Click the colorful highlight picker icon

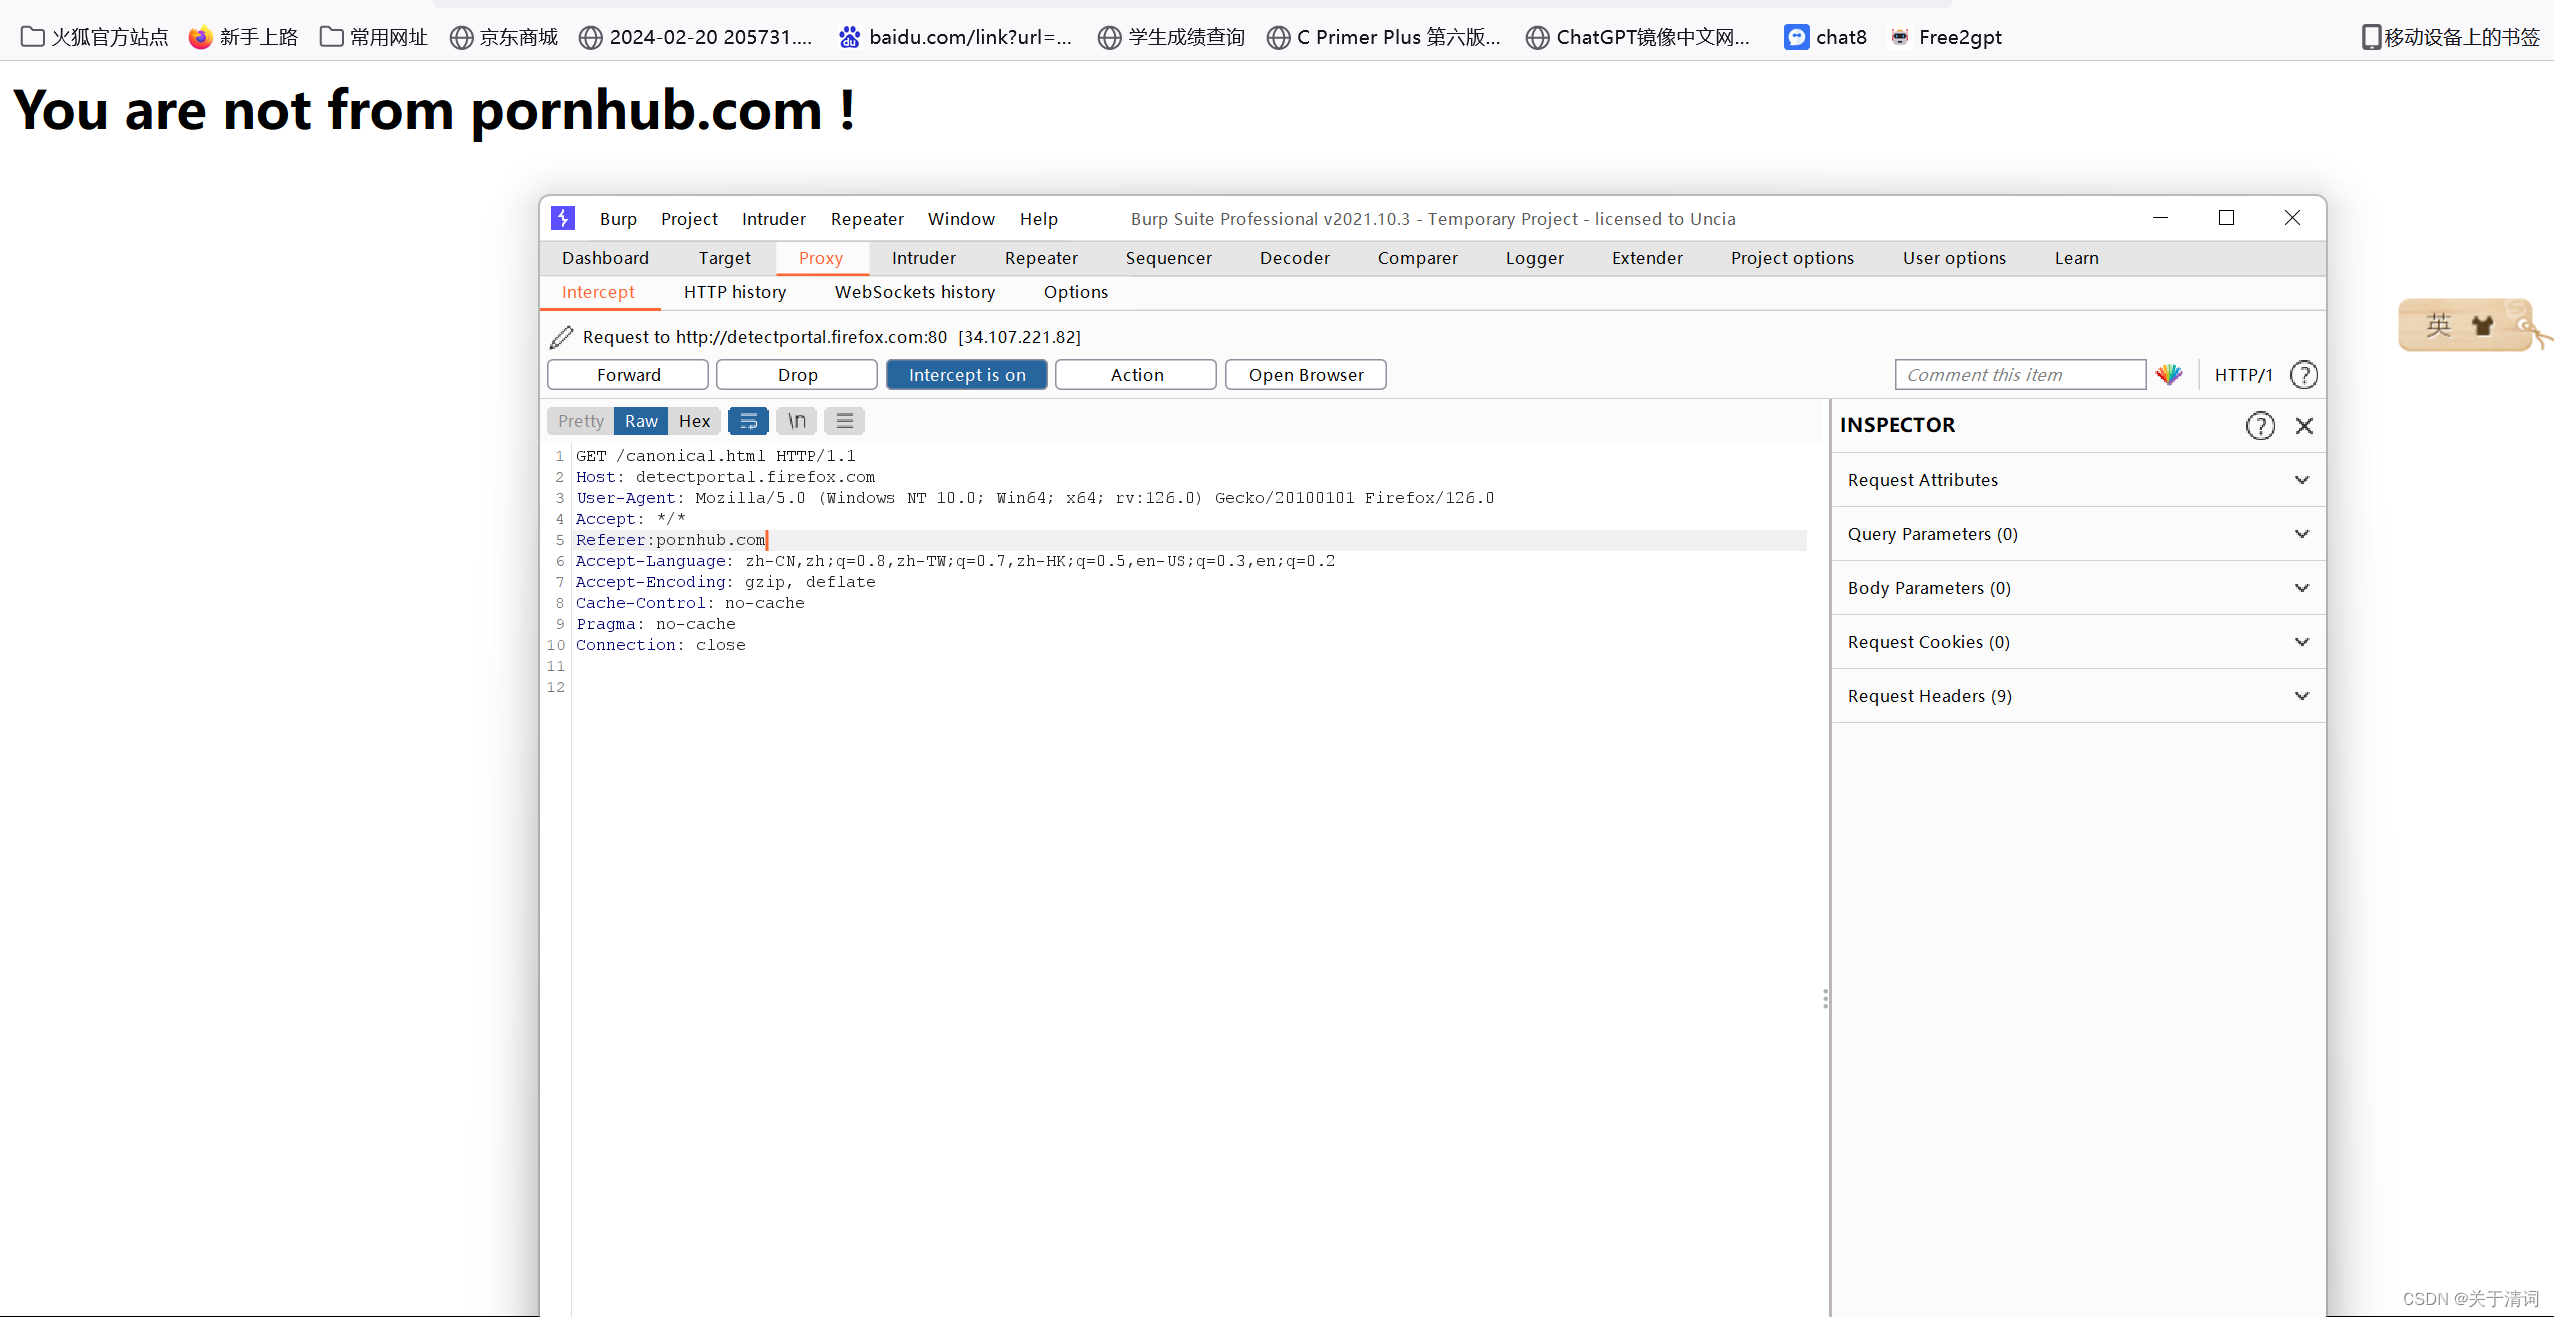[2168, 375]
